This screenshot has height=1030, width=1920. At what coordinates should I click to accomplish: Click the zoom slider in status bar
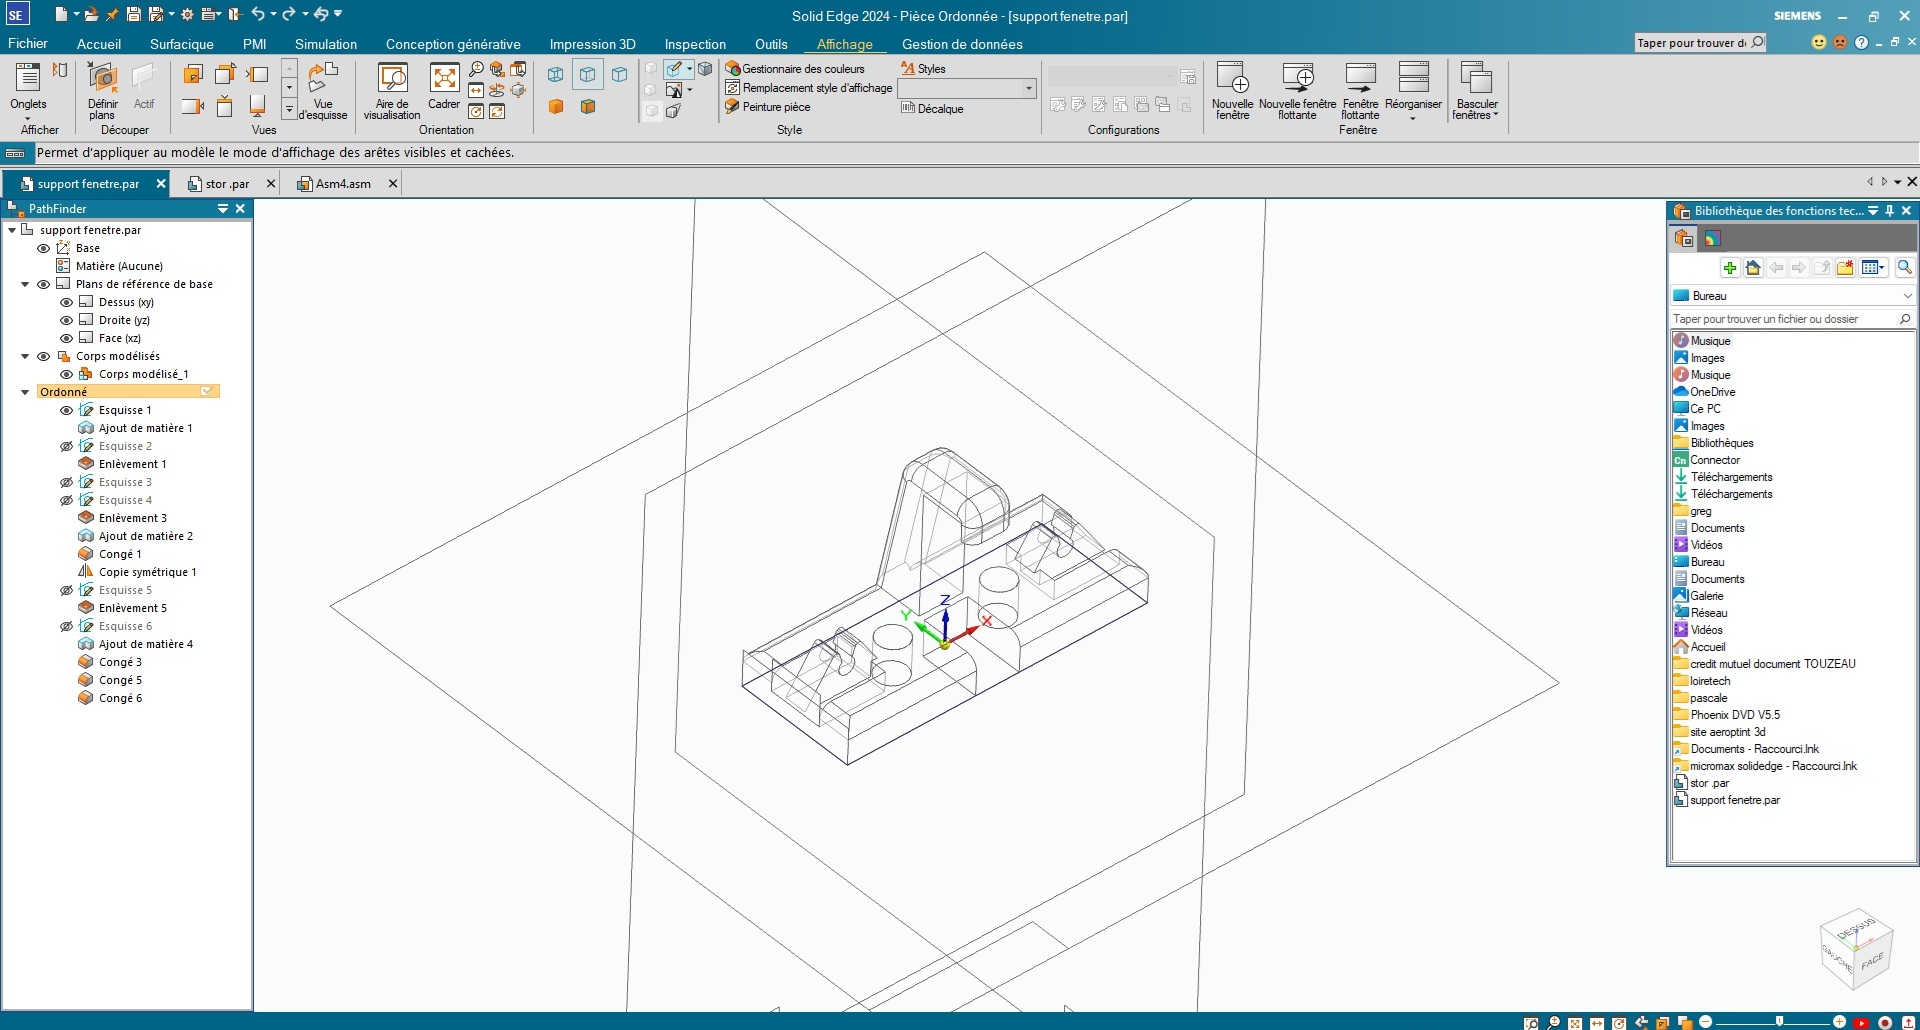(x=1779, y=1021)
